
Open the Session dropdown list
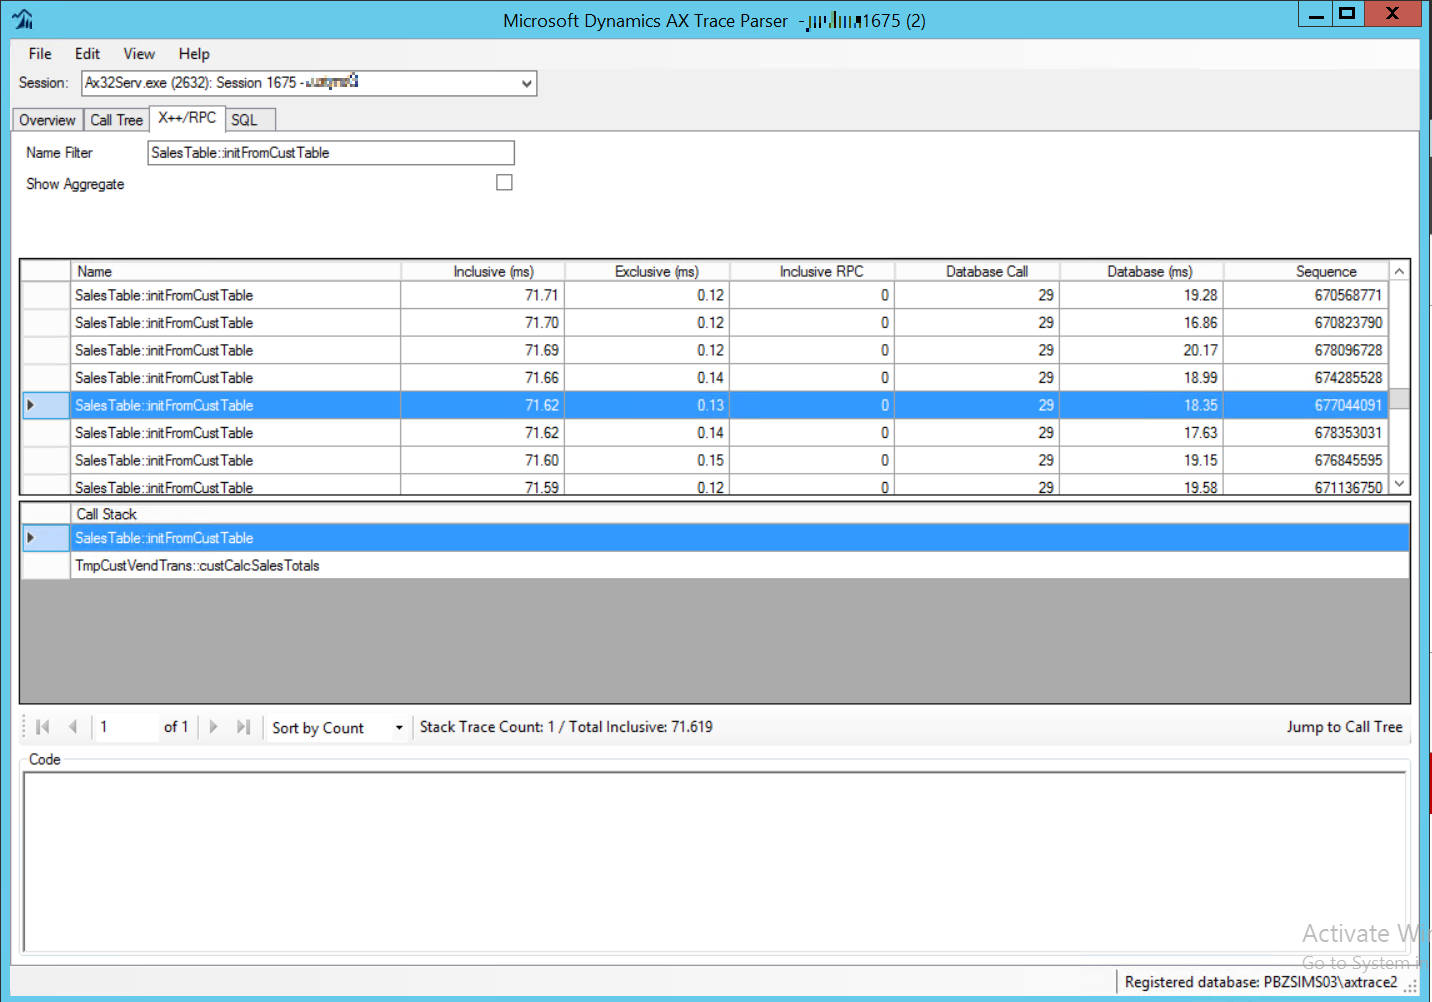tap(527, 84)
